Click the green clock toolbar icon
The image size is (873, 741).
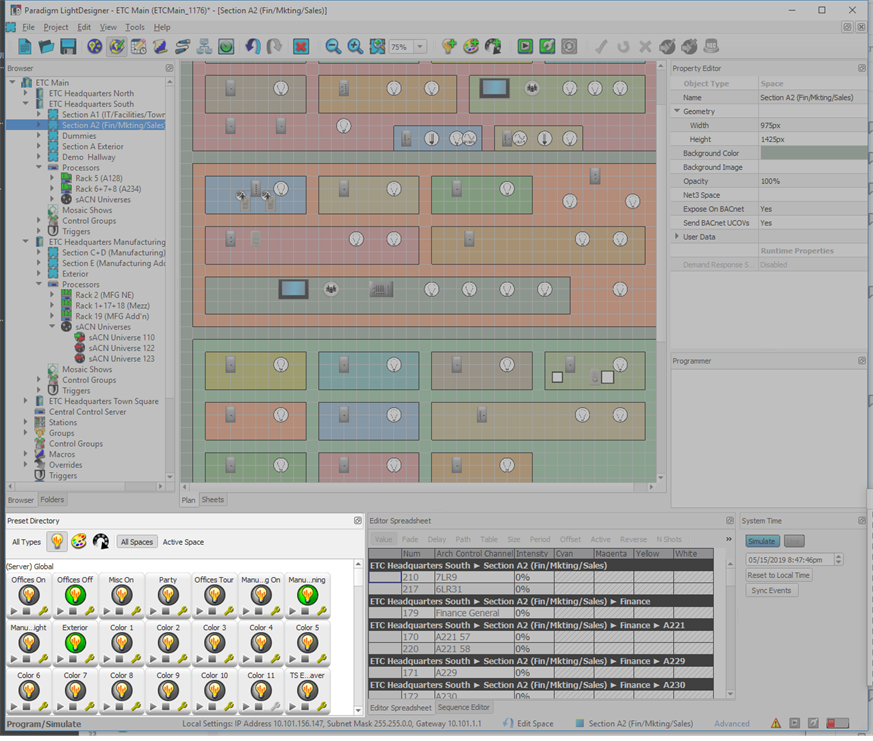(x=226, y=47)
